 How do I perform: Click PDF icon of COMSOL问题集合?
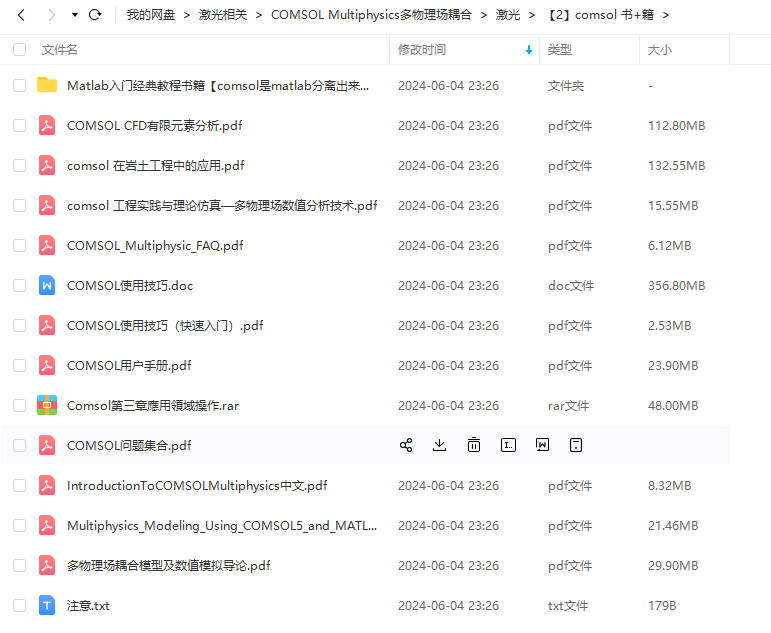tap(47, 445)
